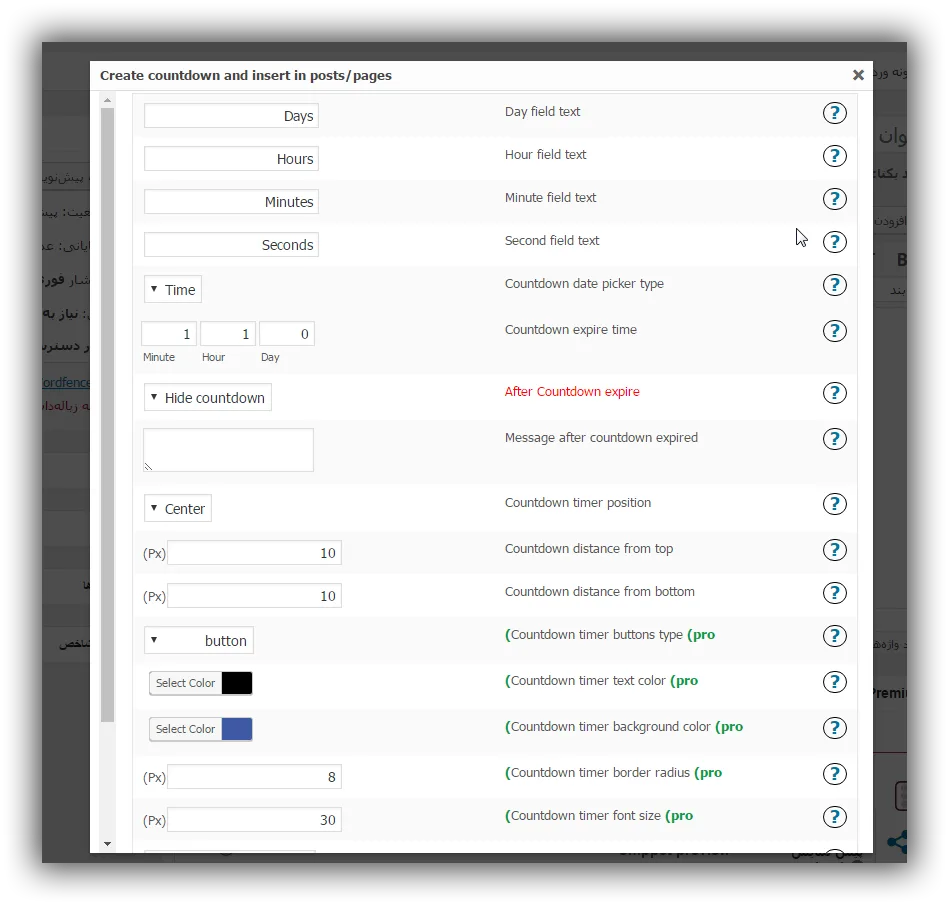Image resolution: width=949 pixels, height=905 pixels.
Task: Open help for Countdown timer background color
Action: point(834,728)
